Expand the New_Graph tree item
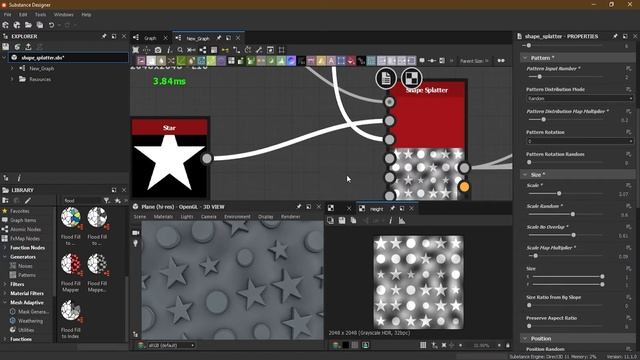This screenshot has height=360, width=640. click(x=12, y=69)
